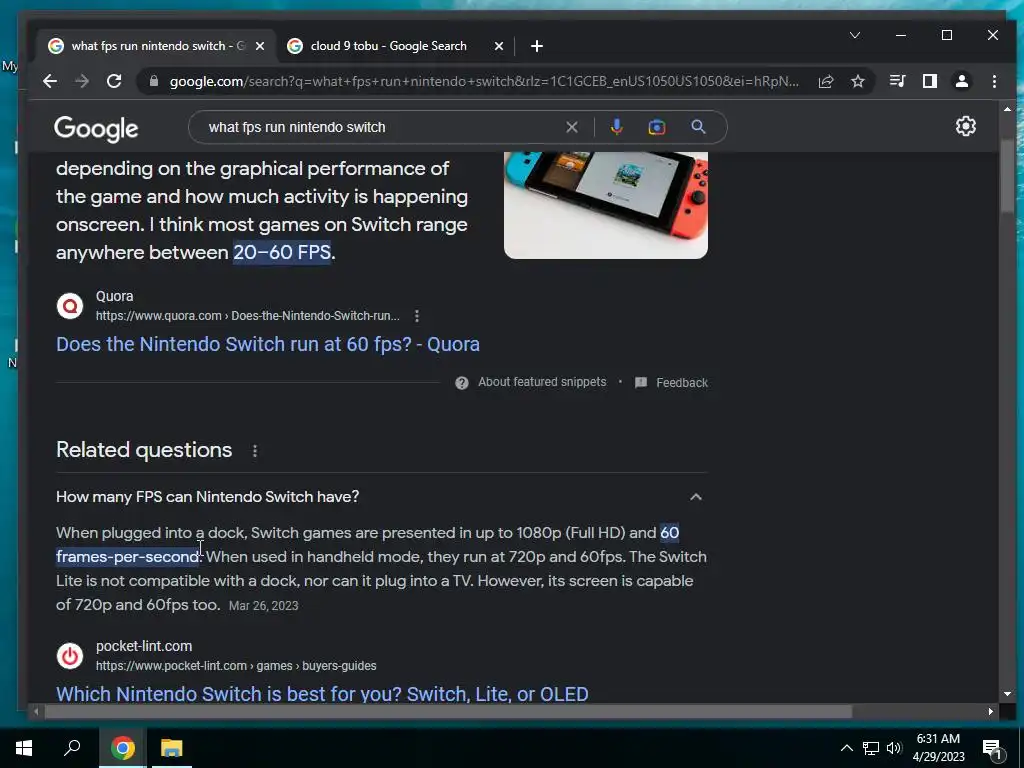Click the Related questions heading

coord(144,450)
